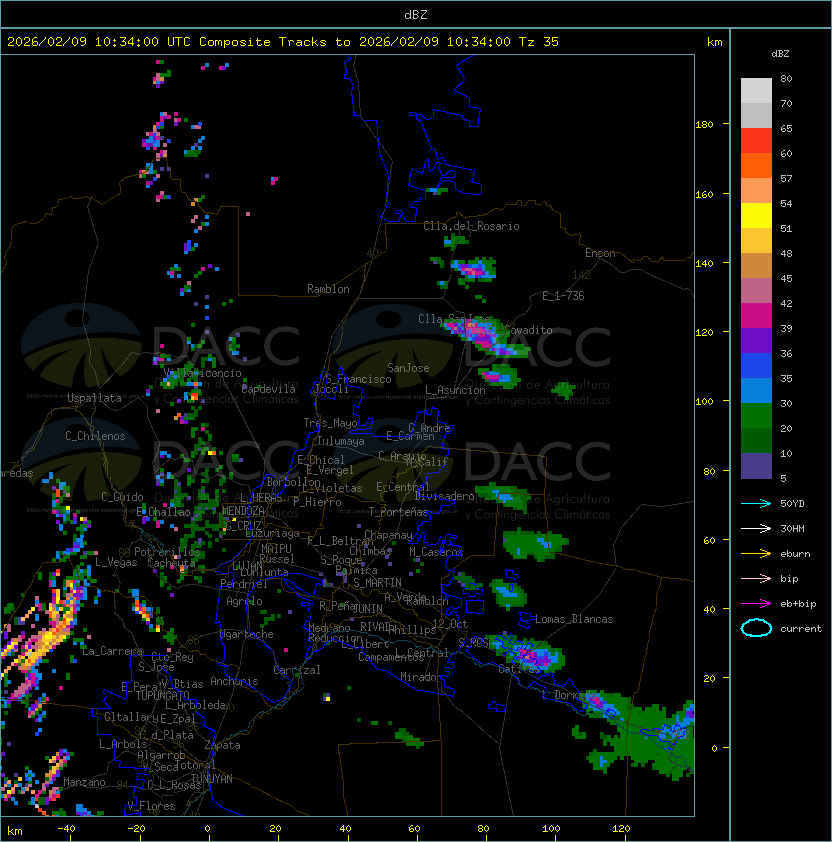Click the 'Lomas_Blancas' map label
This screenshot has height=842, width=832.
(574, 619)
